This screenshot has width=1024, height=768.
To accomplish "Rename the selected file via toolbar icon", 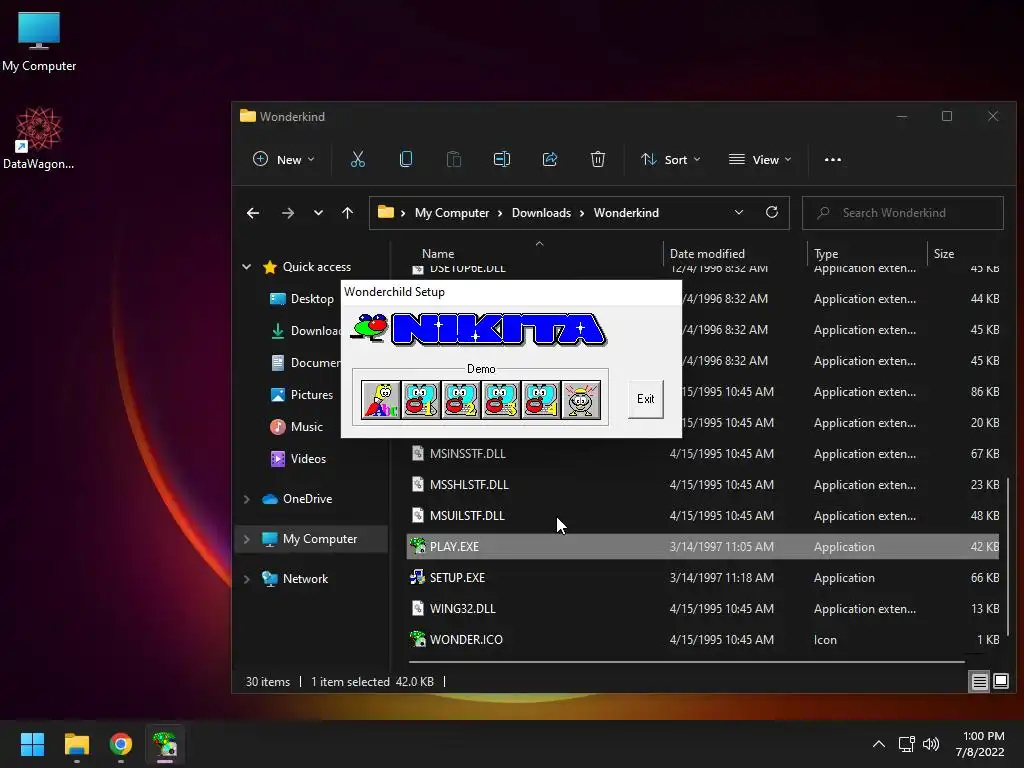I will (x=502, y=159).
